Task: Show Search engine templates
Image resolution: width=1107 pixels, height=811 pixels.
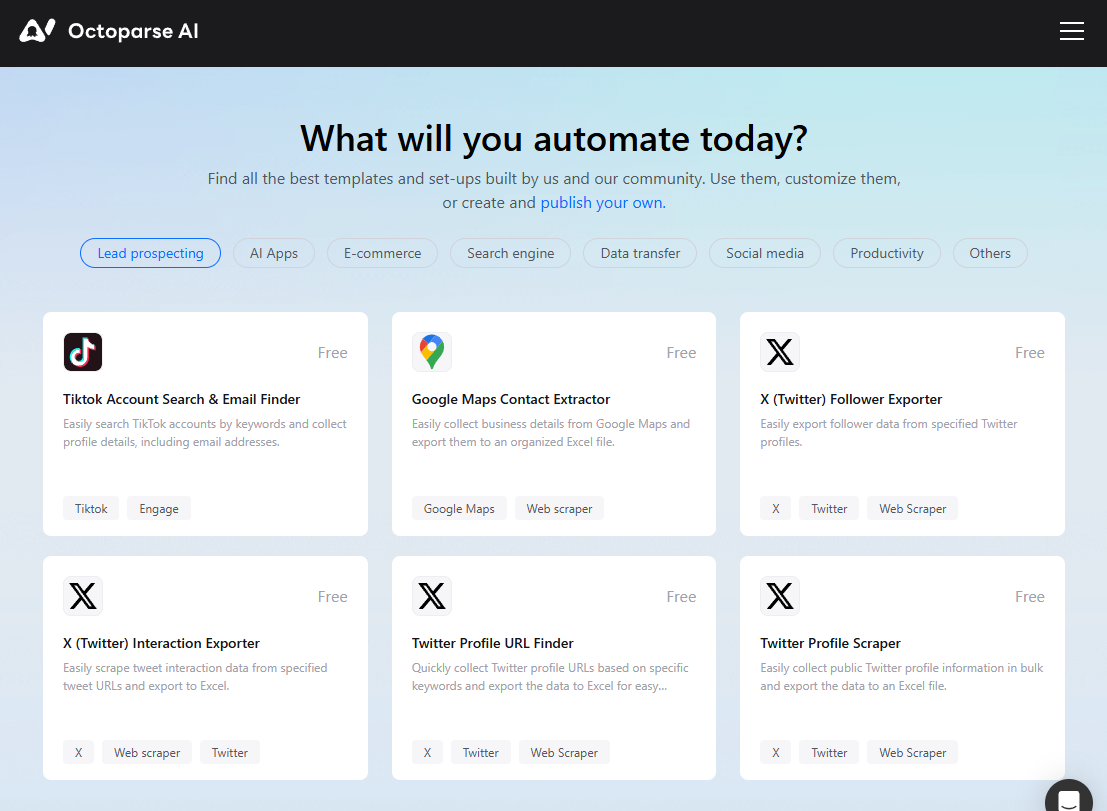Action: [510, 253]
